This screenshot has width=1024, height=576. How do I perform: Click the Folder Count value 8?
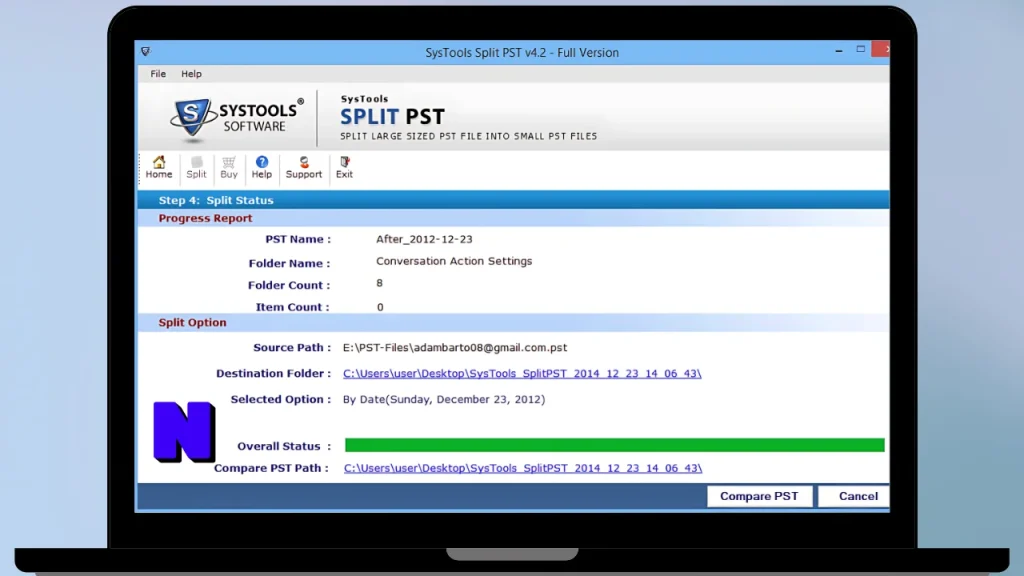pyautogui.click(x=379, y=283)
